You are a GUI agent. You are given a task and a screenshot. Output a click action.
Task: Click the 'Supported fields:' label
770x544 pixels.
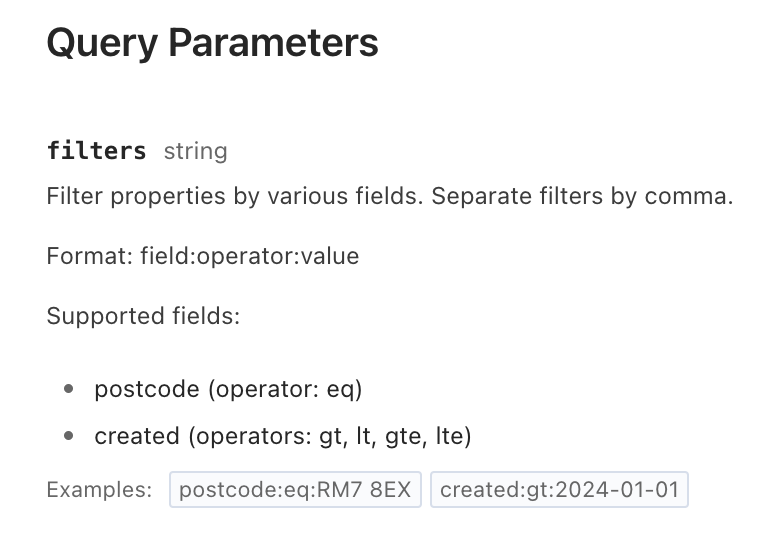pos(143,316)
